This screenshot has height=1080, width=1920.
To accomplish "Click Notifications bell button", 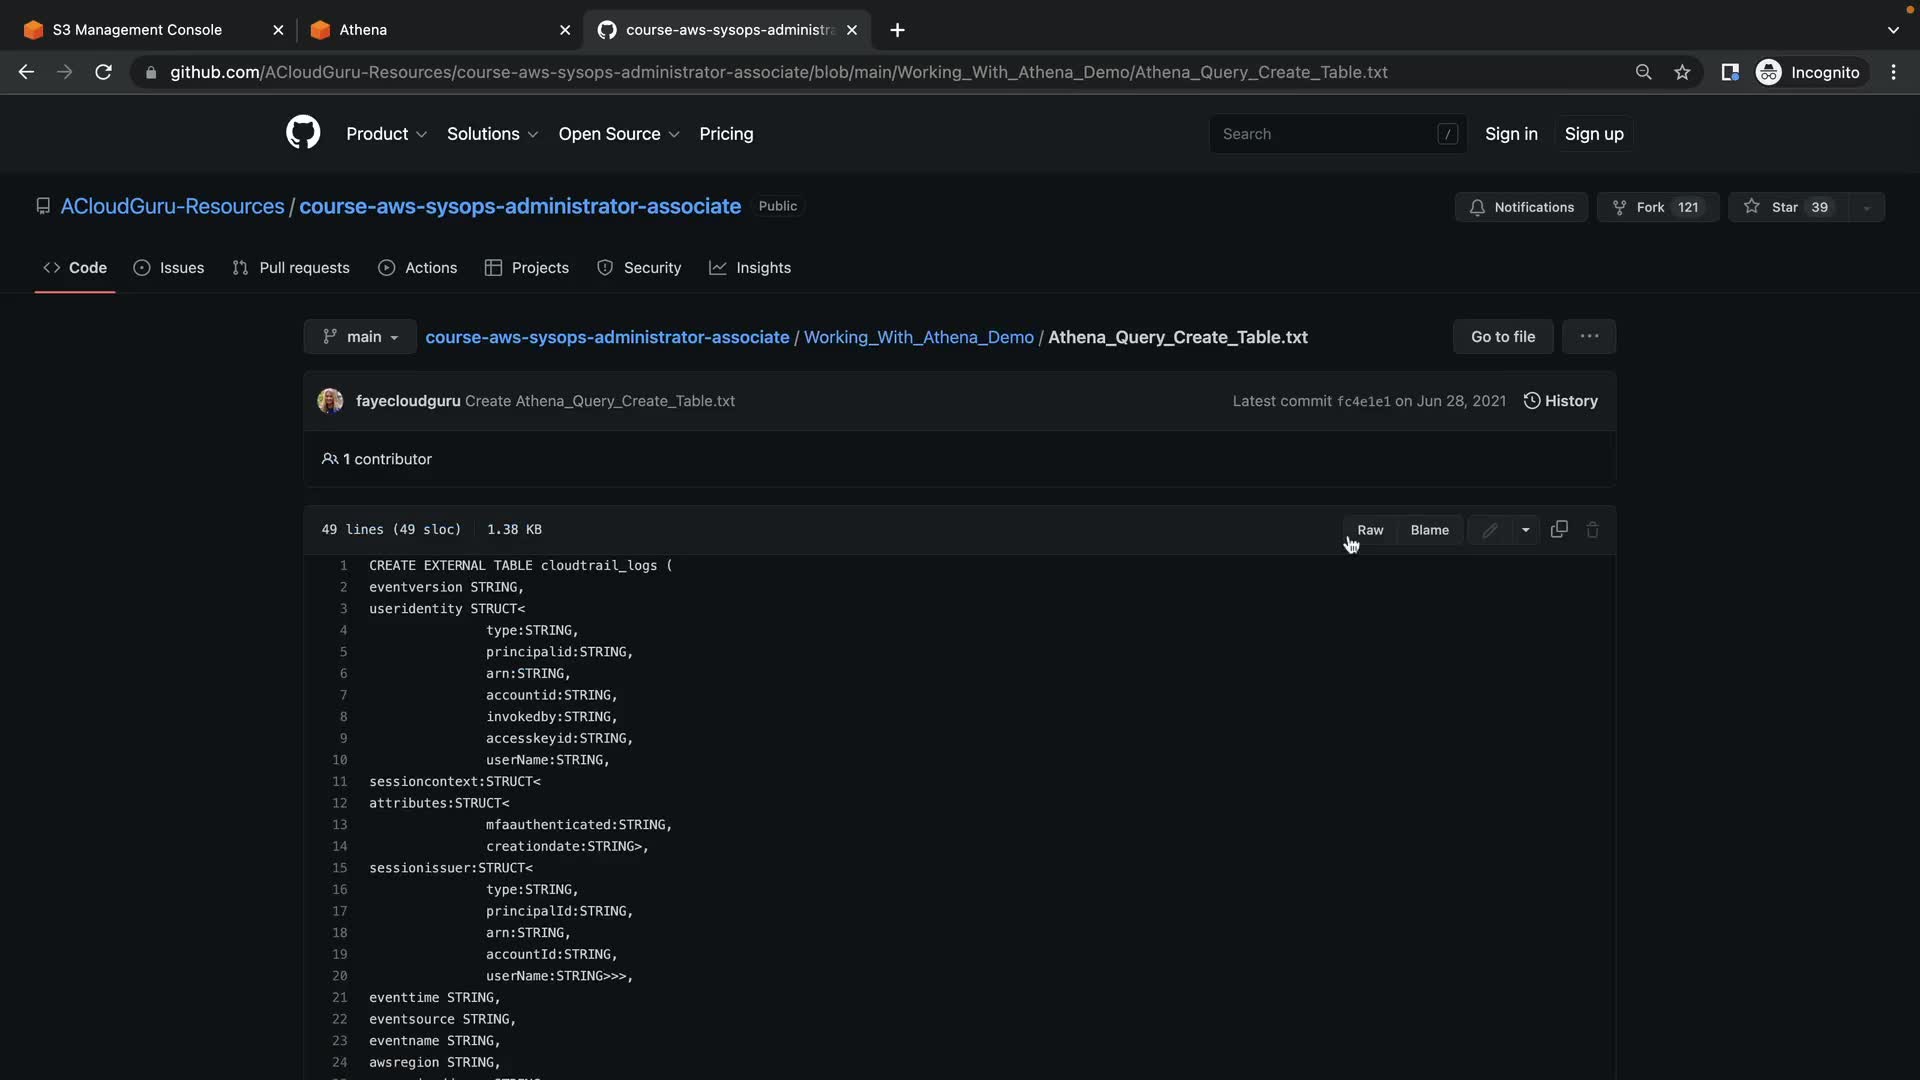I will pos(1521,207).
